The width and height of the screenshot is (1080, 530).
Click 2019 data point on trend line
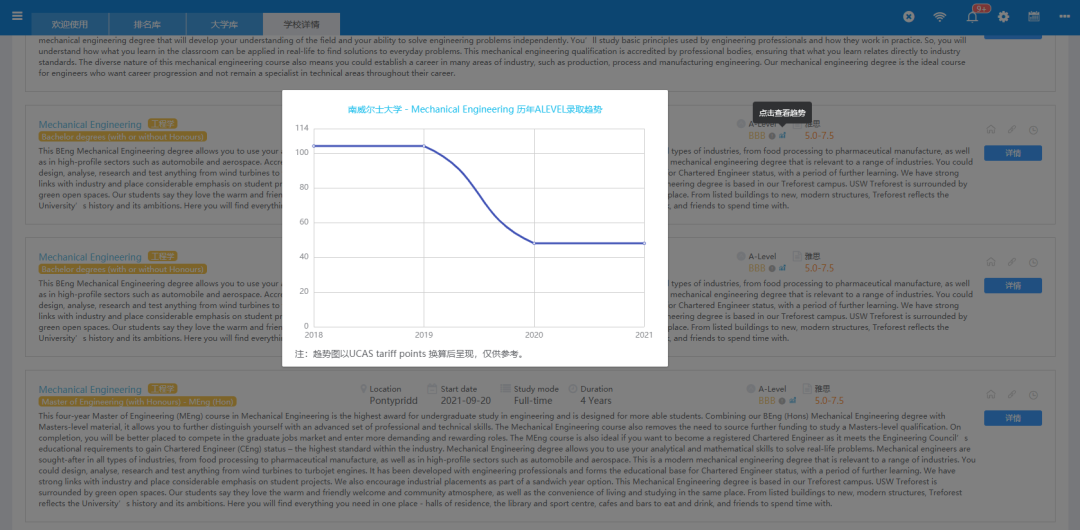point(424,146)
